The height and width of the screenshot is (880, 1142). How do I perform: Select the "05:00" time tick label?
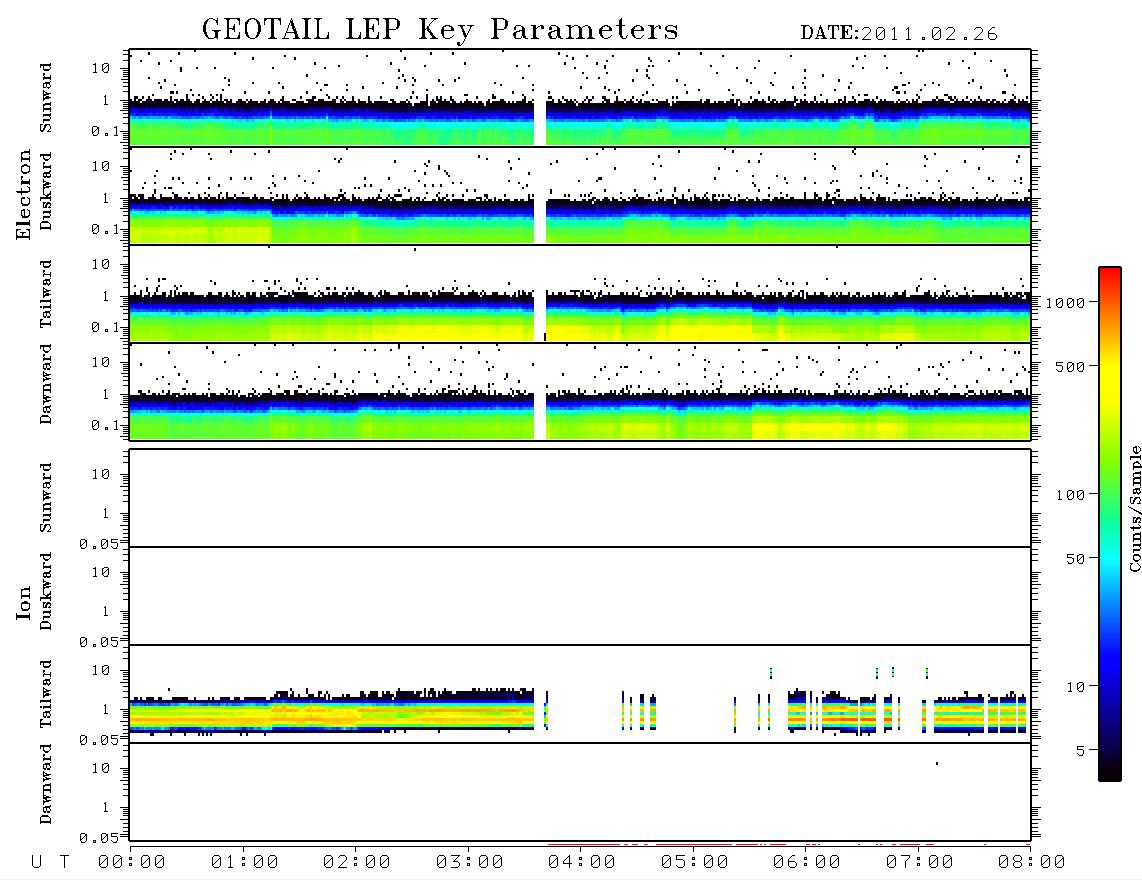point(695,863)
